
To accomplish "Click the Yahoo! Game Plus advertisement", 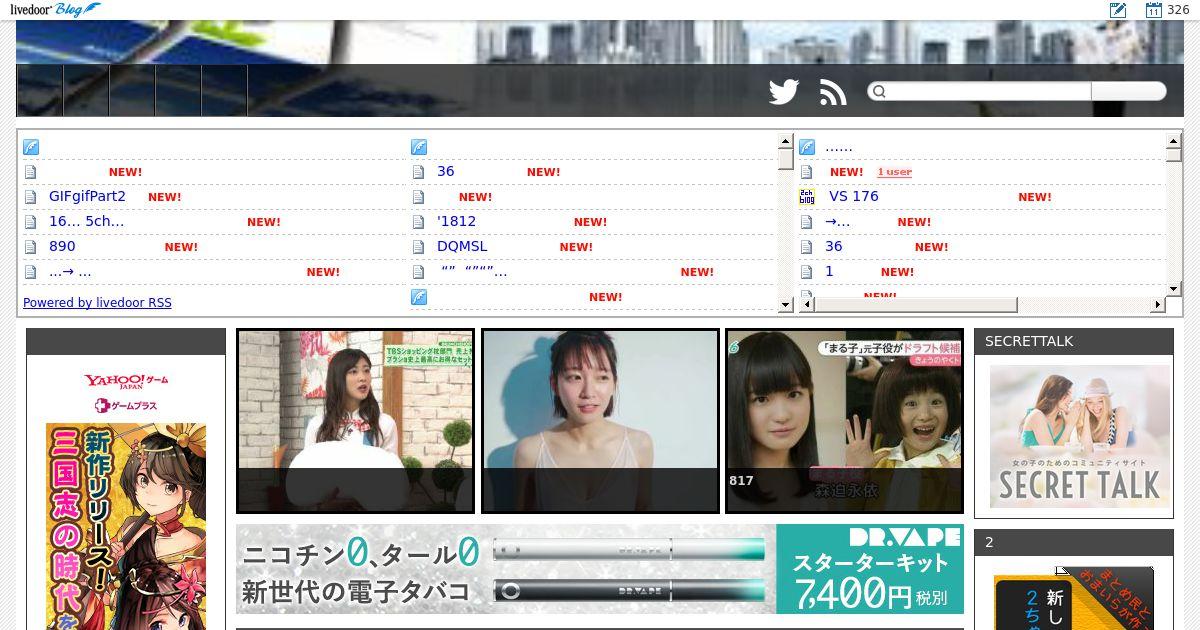I will pyautogui.click(x=126, y=500).
